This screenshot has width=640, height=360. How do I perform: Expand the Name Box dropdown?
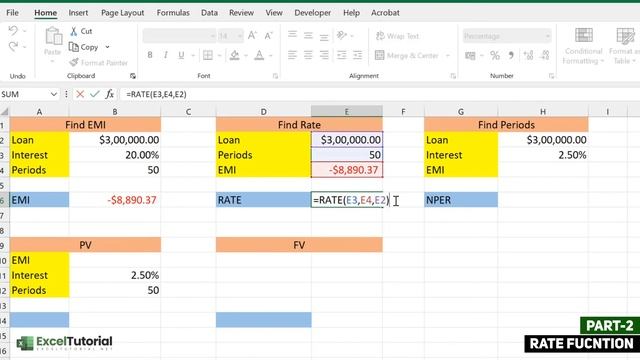pyautogui.click(x=53, y=94)
